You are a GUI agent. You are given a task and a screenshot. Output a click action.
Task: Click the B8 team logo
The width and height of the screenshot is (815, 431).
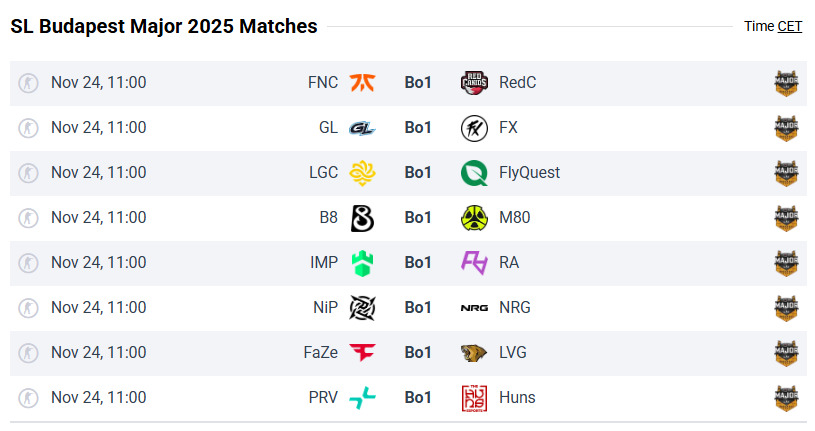[x=362, y=218]
